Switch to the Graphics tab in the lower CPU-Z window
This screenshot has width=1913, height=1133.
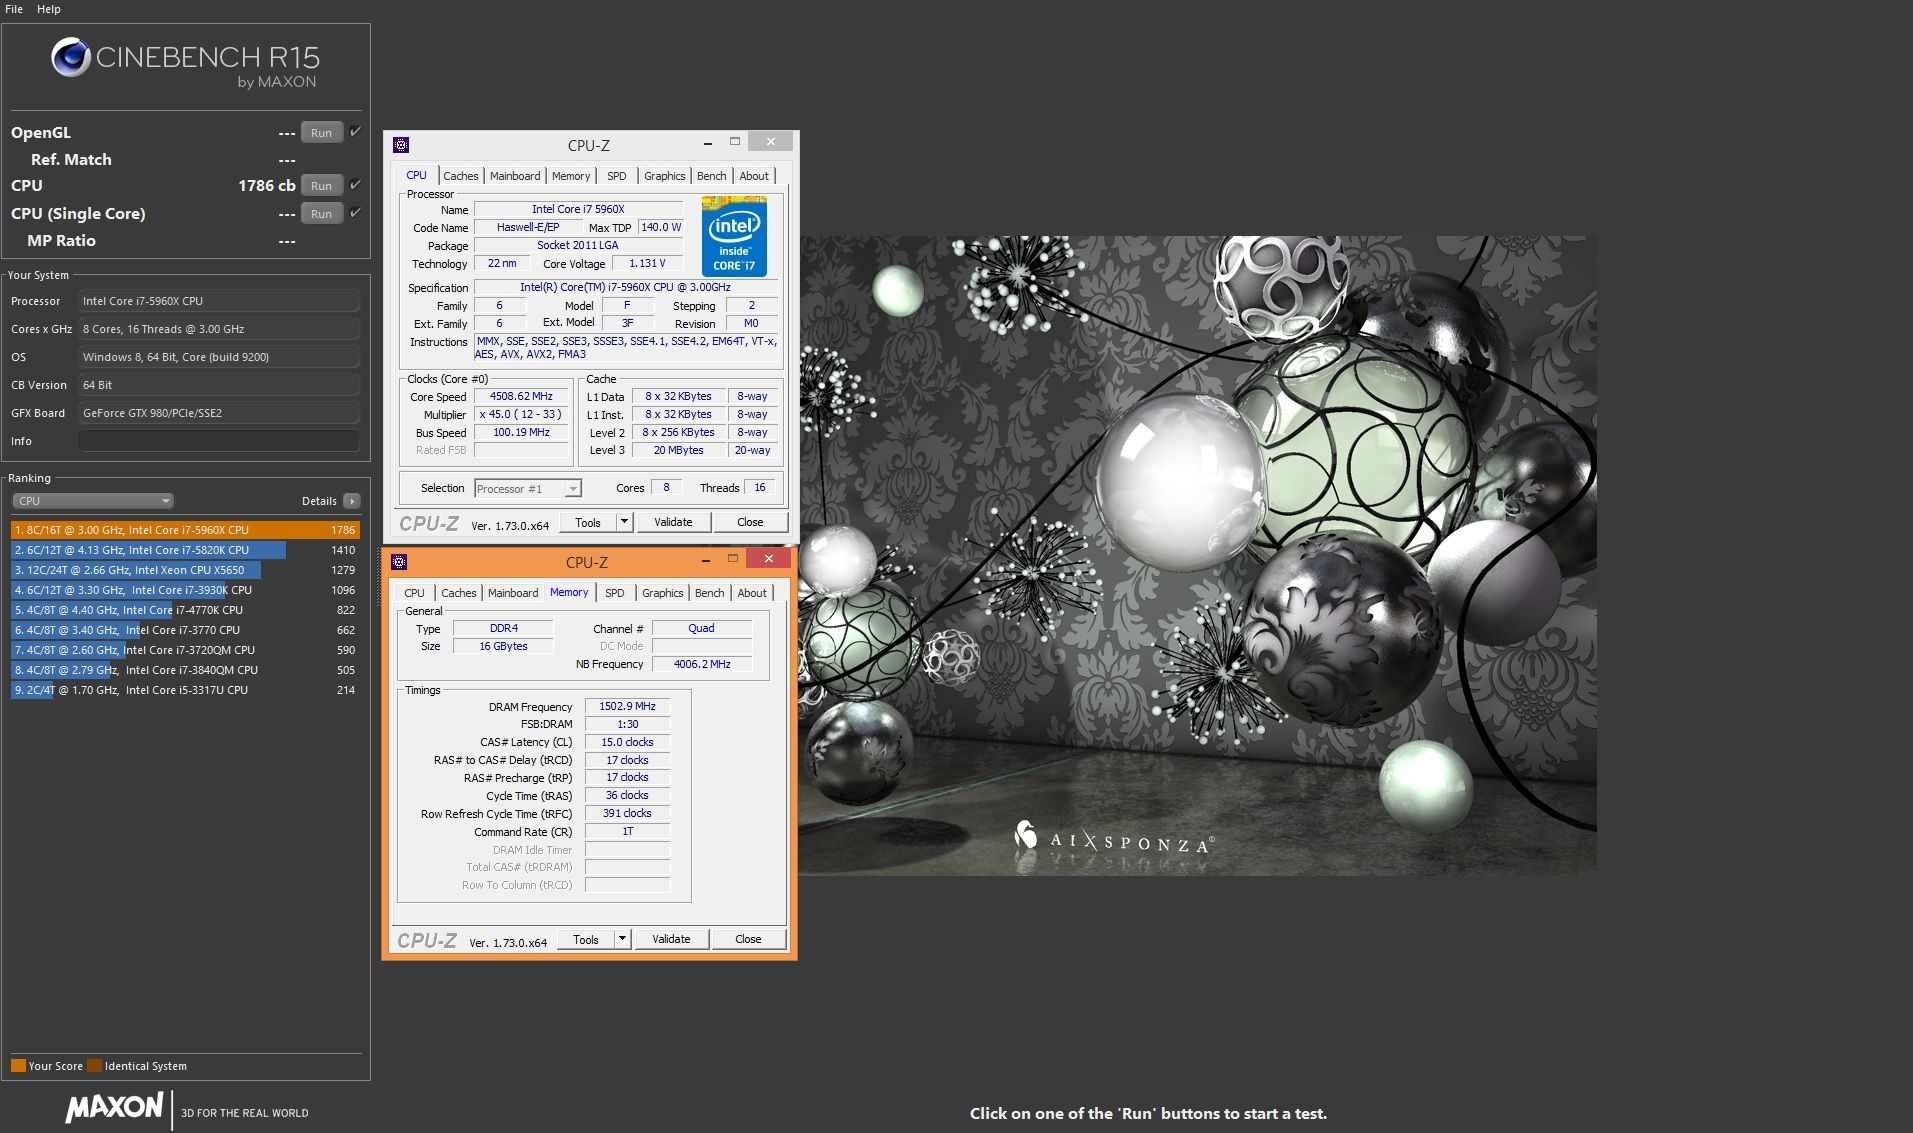pos(663,593)
